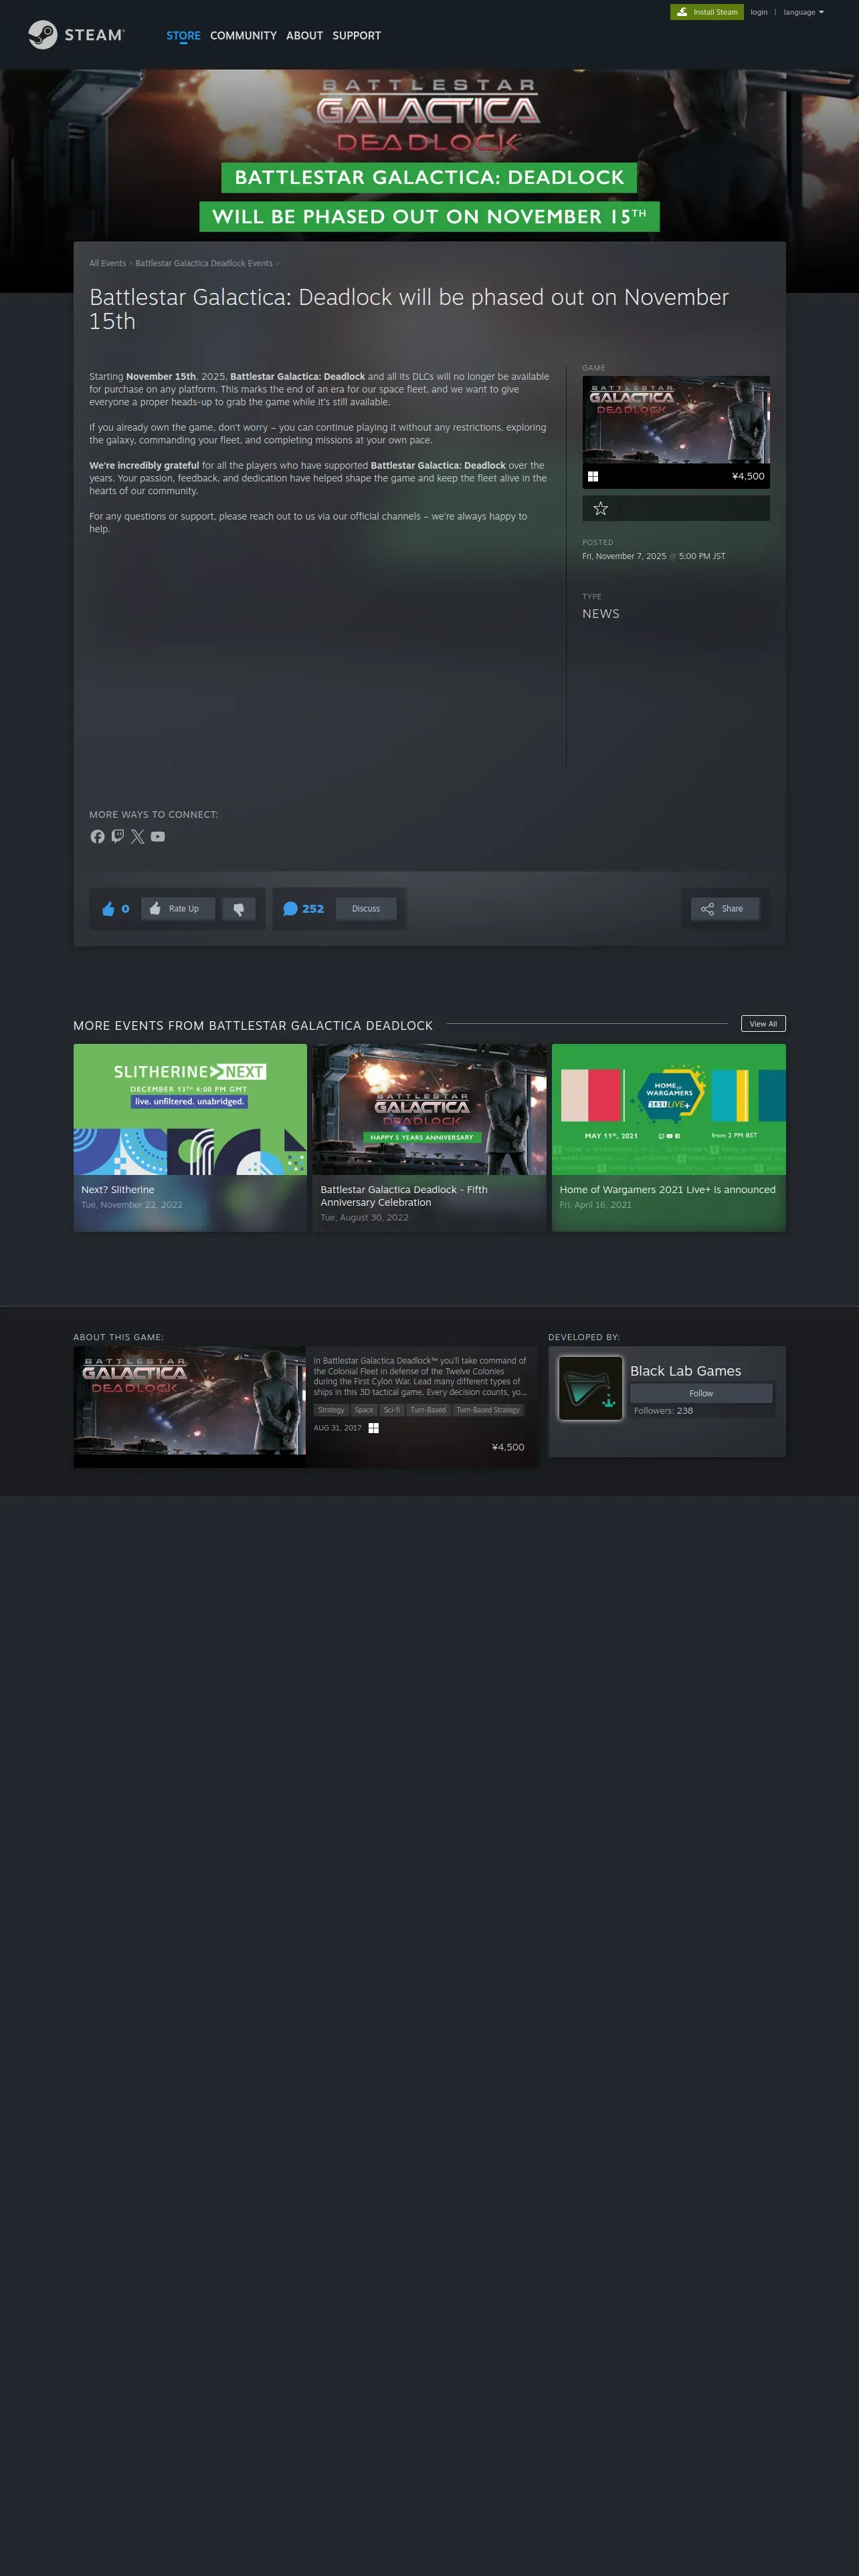Click the Share button
Screen dimensions: 859x2576
tap(725, 909)
